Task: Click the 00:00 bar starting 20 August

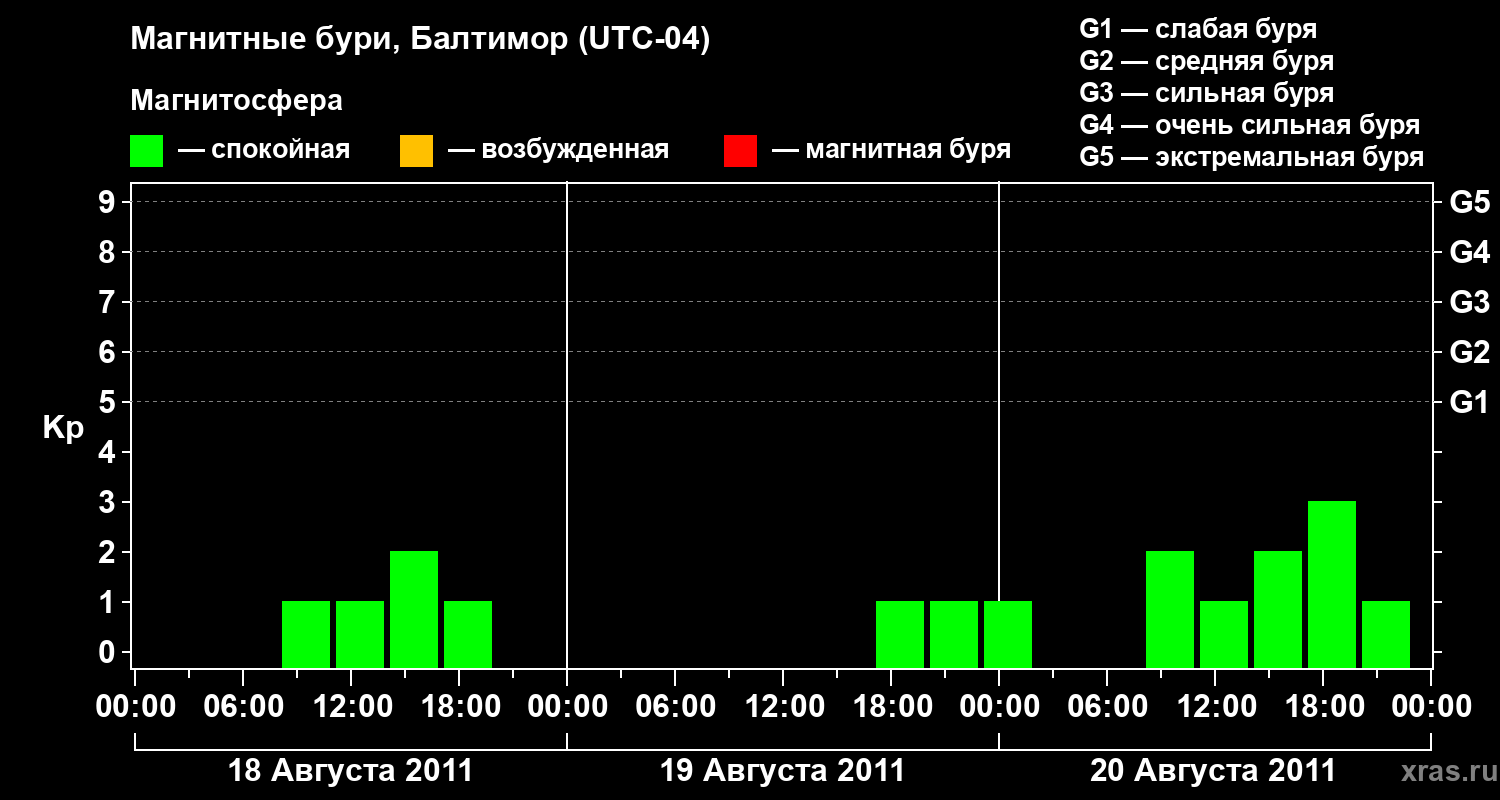Action: (x=1008, y=634)
